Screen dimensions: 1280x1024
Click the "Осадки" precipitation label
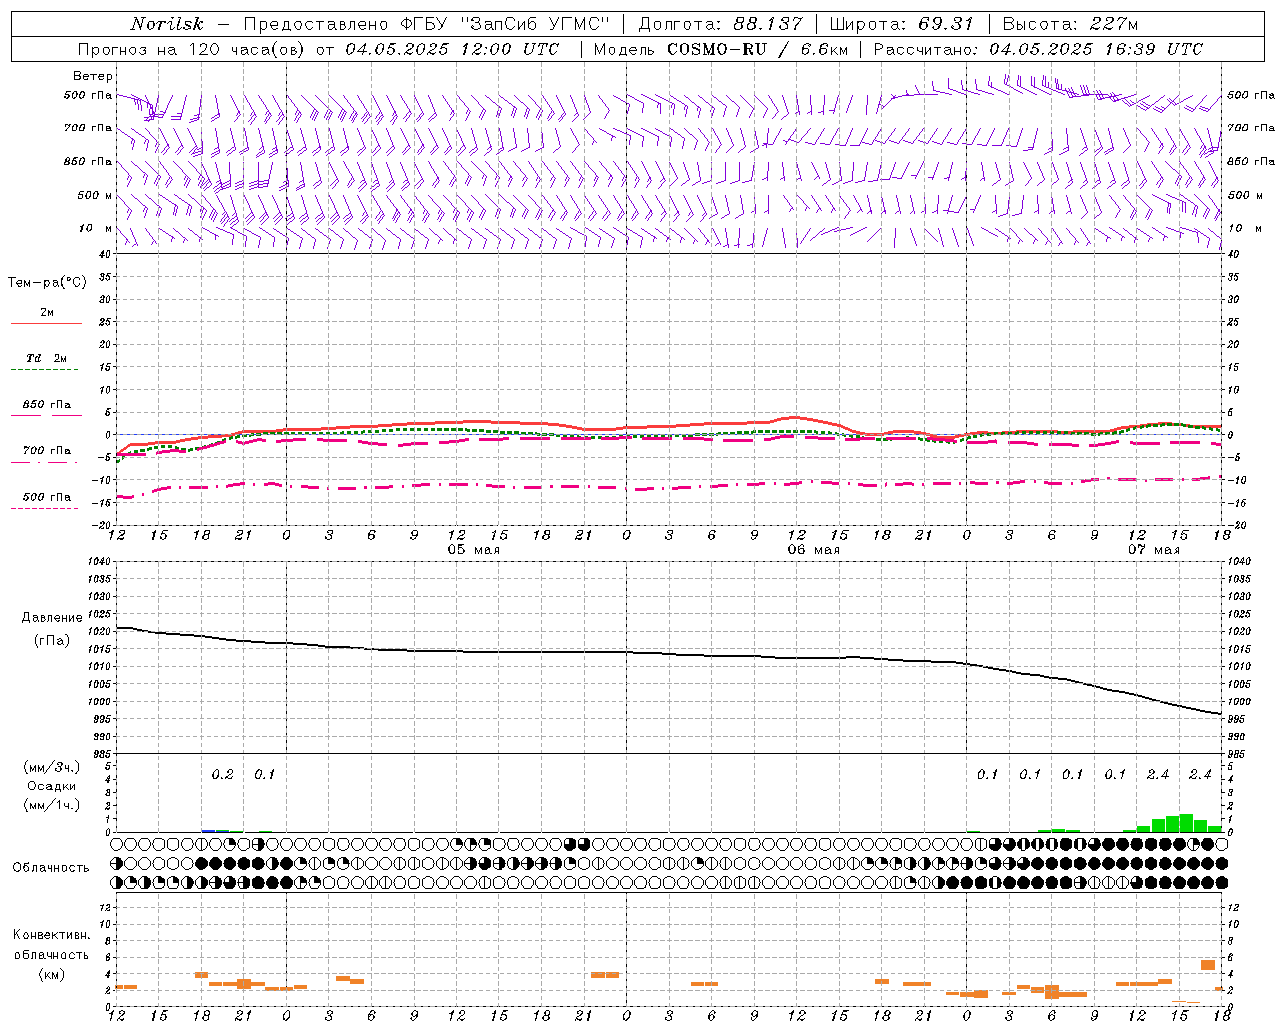point(52,786)
